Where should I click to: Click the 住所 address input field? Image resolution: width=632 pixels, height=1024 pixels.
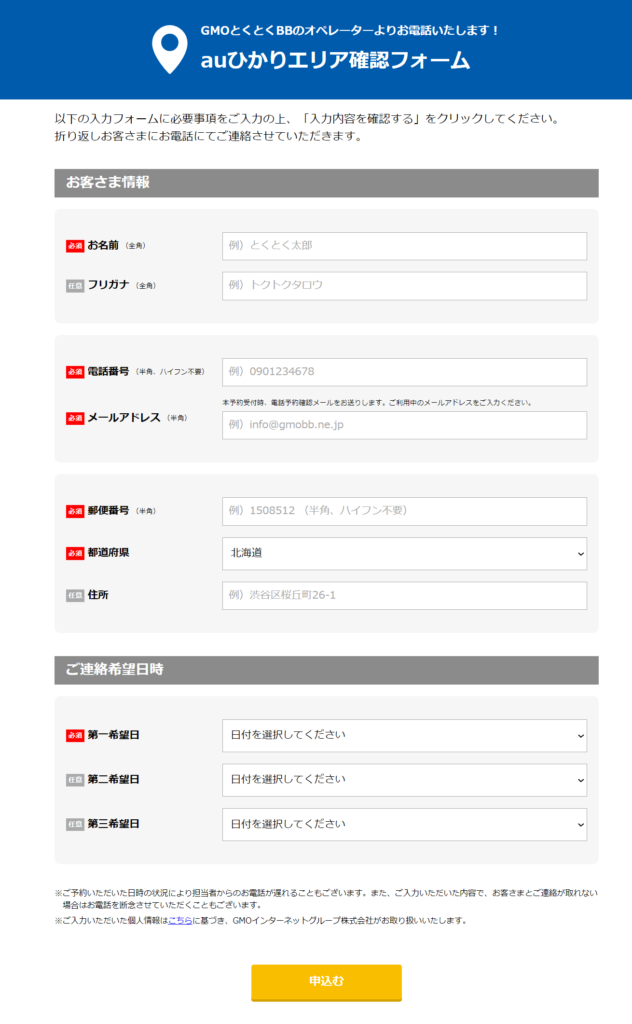(x=404, y=595)
